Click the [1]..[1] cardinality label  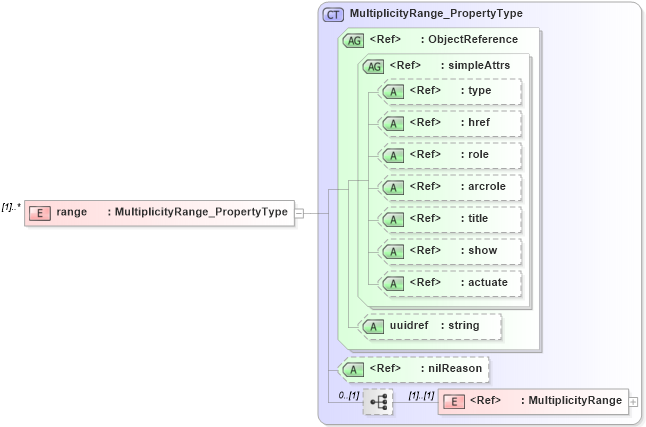(421, 395)
